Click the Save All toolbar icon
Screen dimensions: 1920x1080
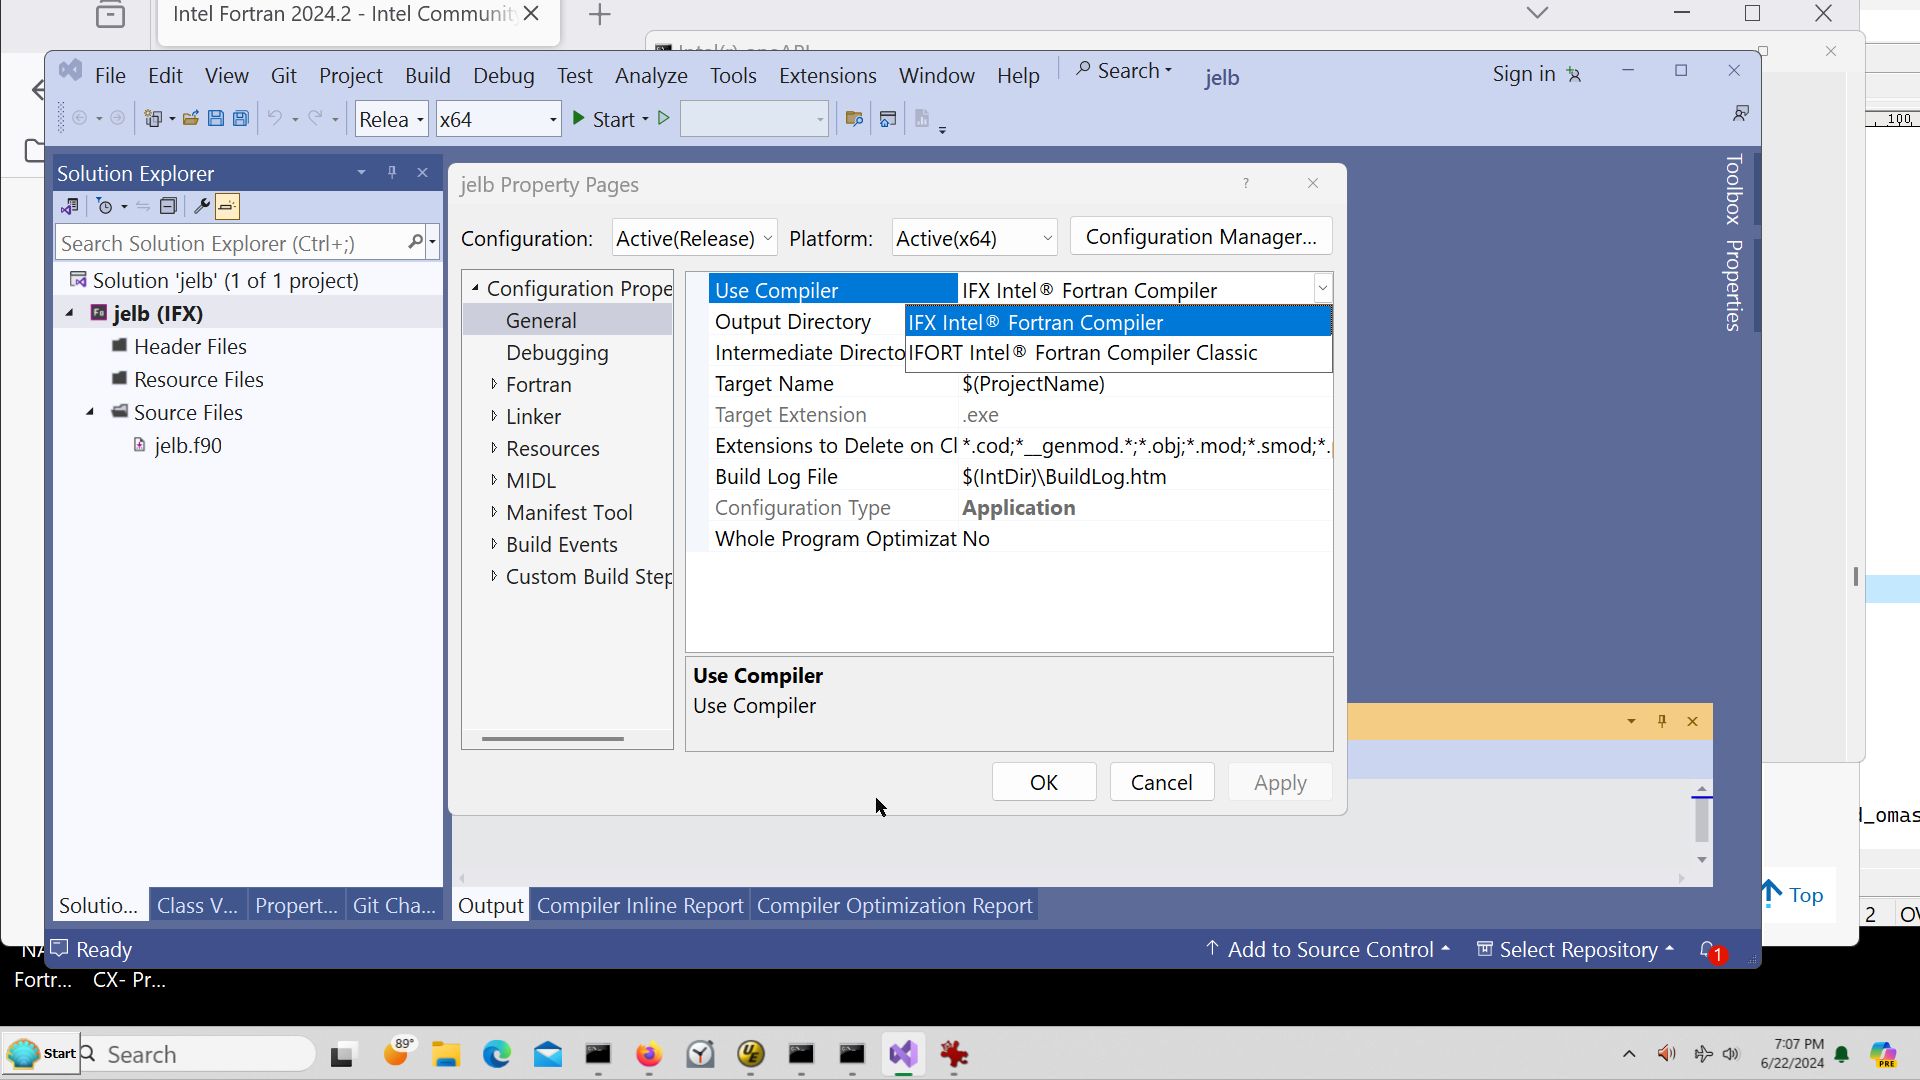click(241, 119)
